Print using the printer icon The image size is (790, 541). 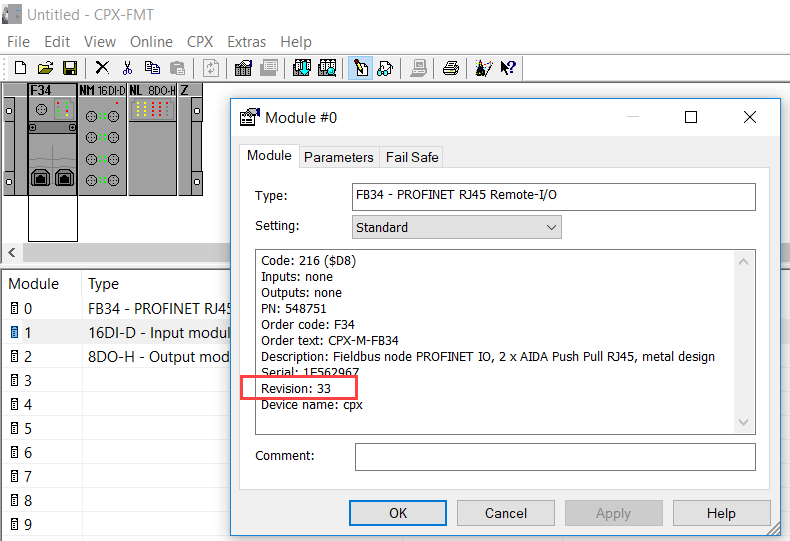450,68
